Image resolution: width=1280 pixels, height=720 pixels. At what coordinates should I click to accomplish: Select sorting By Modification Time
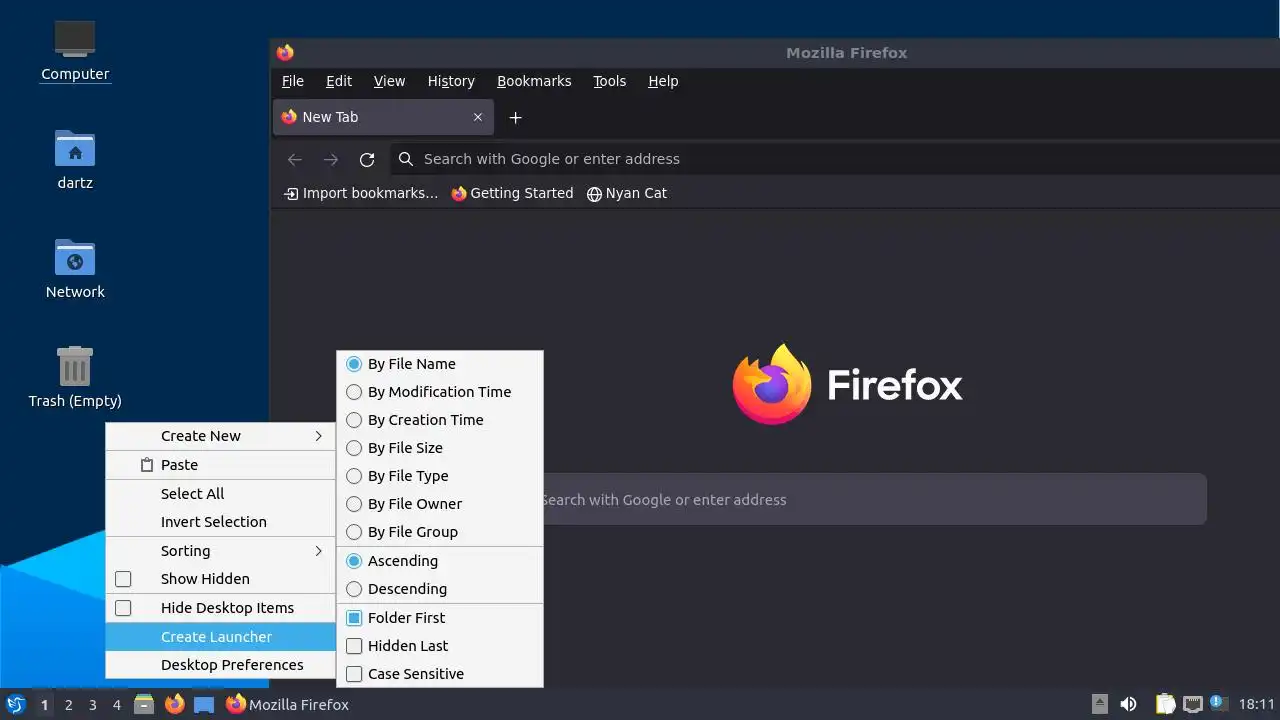440,392
